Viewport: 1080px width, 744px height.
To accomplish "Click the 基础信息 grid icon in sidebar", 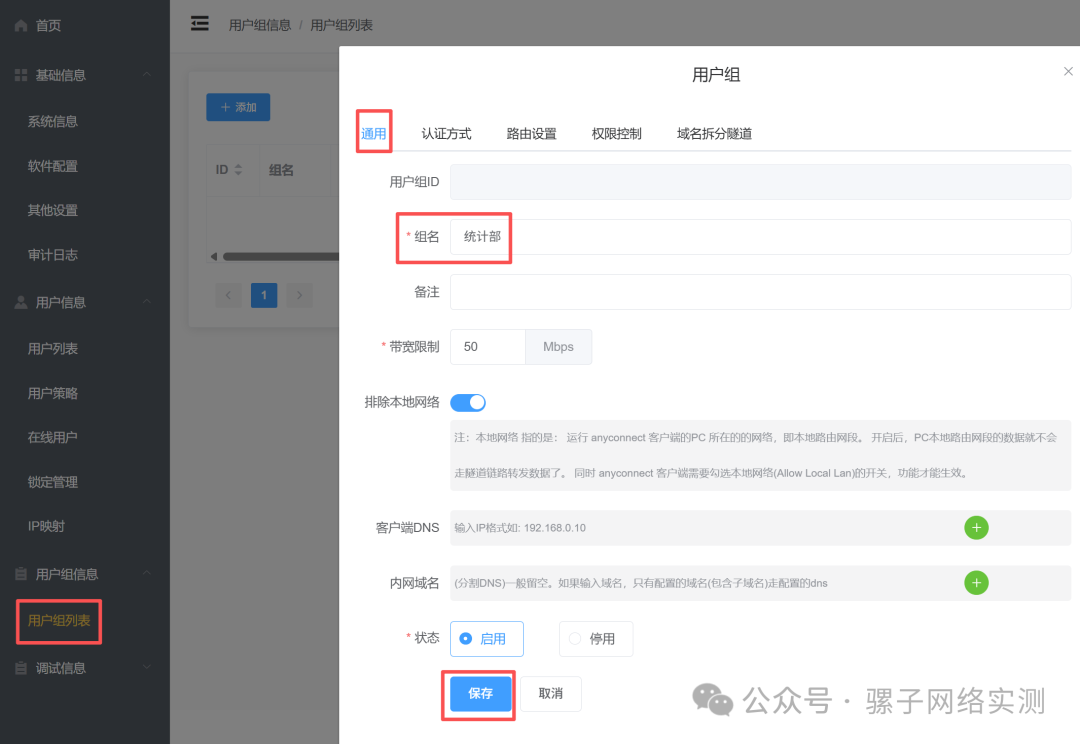I will pyautogui.click(x=22, y=74).
